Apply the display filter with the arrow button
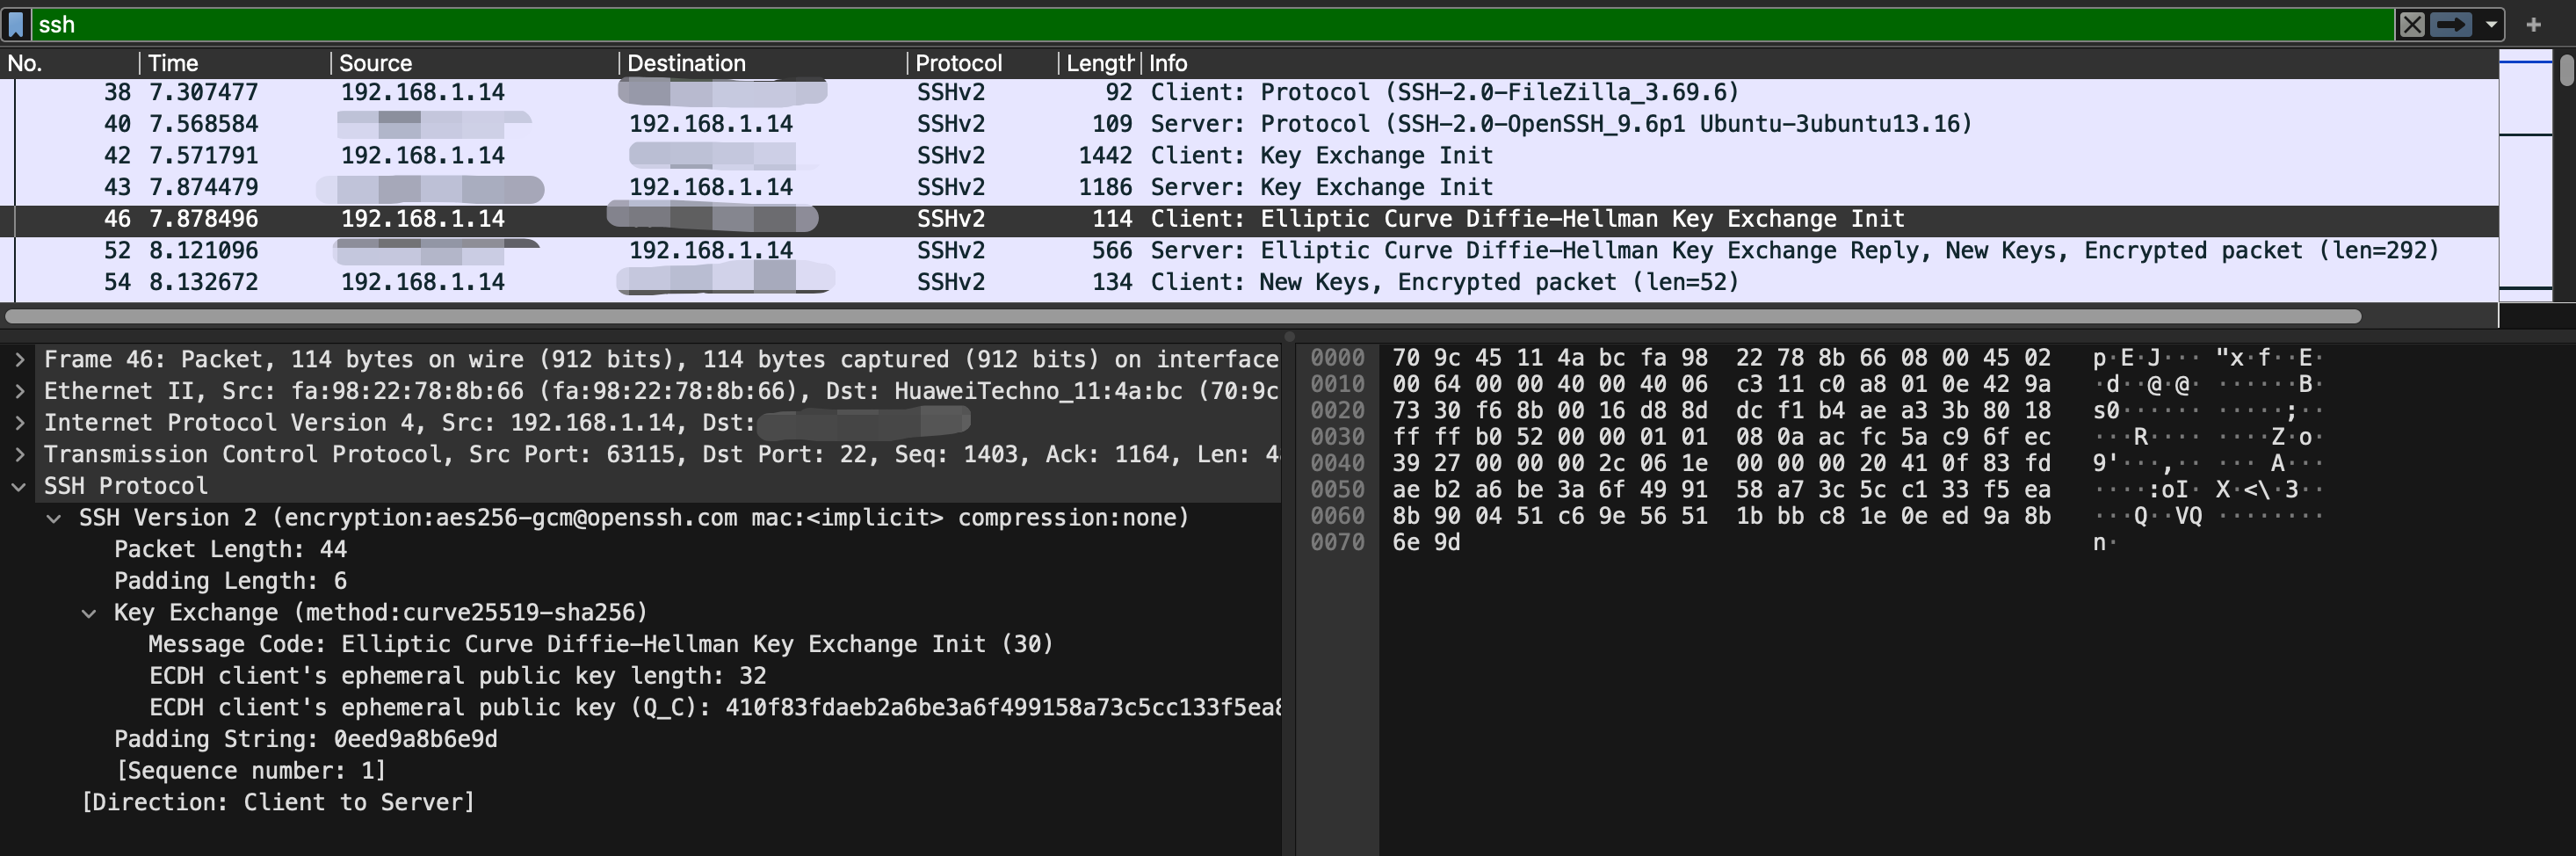Viewport: 2576px width, 856px height. click(2451, 24)
